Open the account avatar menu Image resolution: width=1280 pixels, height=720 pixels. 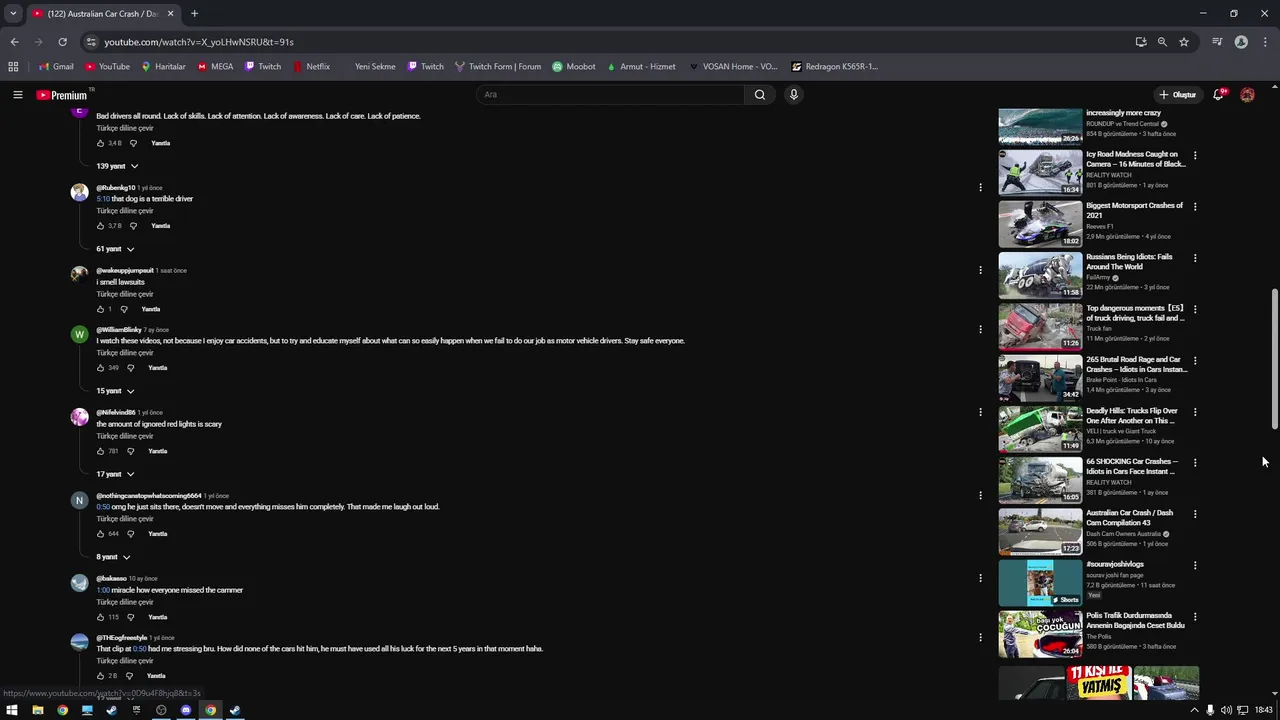pos(1247,95)
